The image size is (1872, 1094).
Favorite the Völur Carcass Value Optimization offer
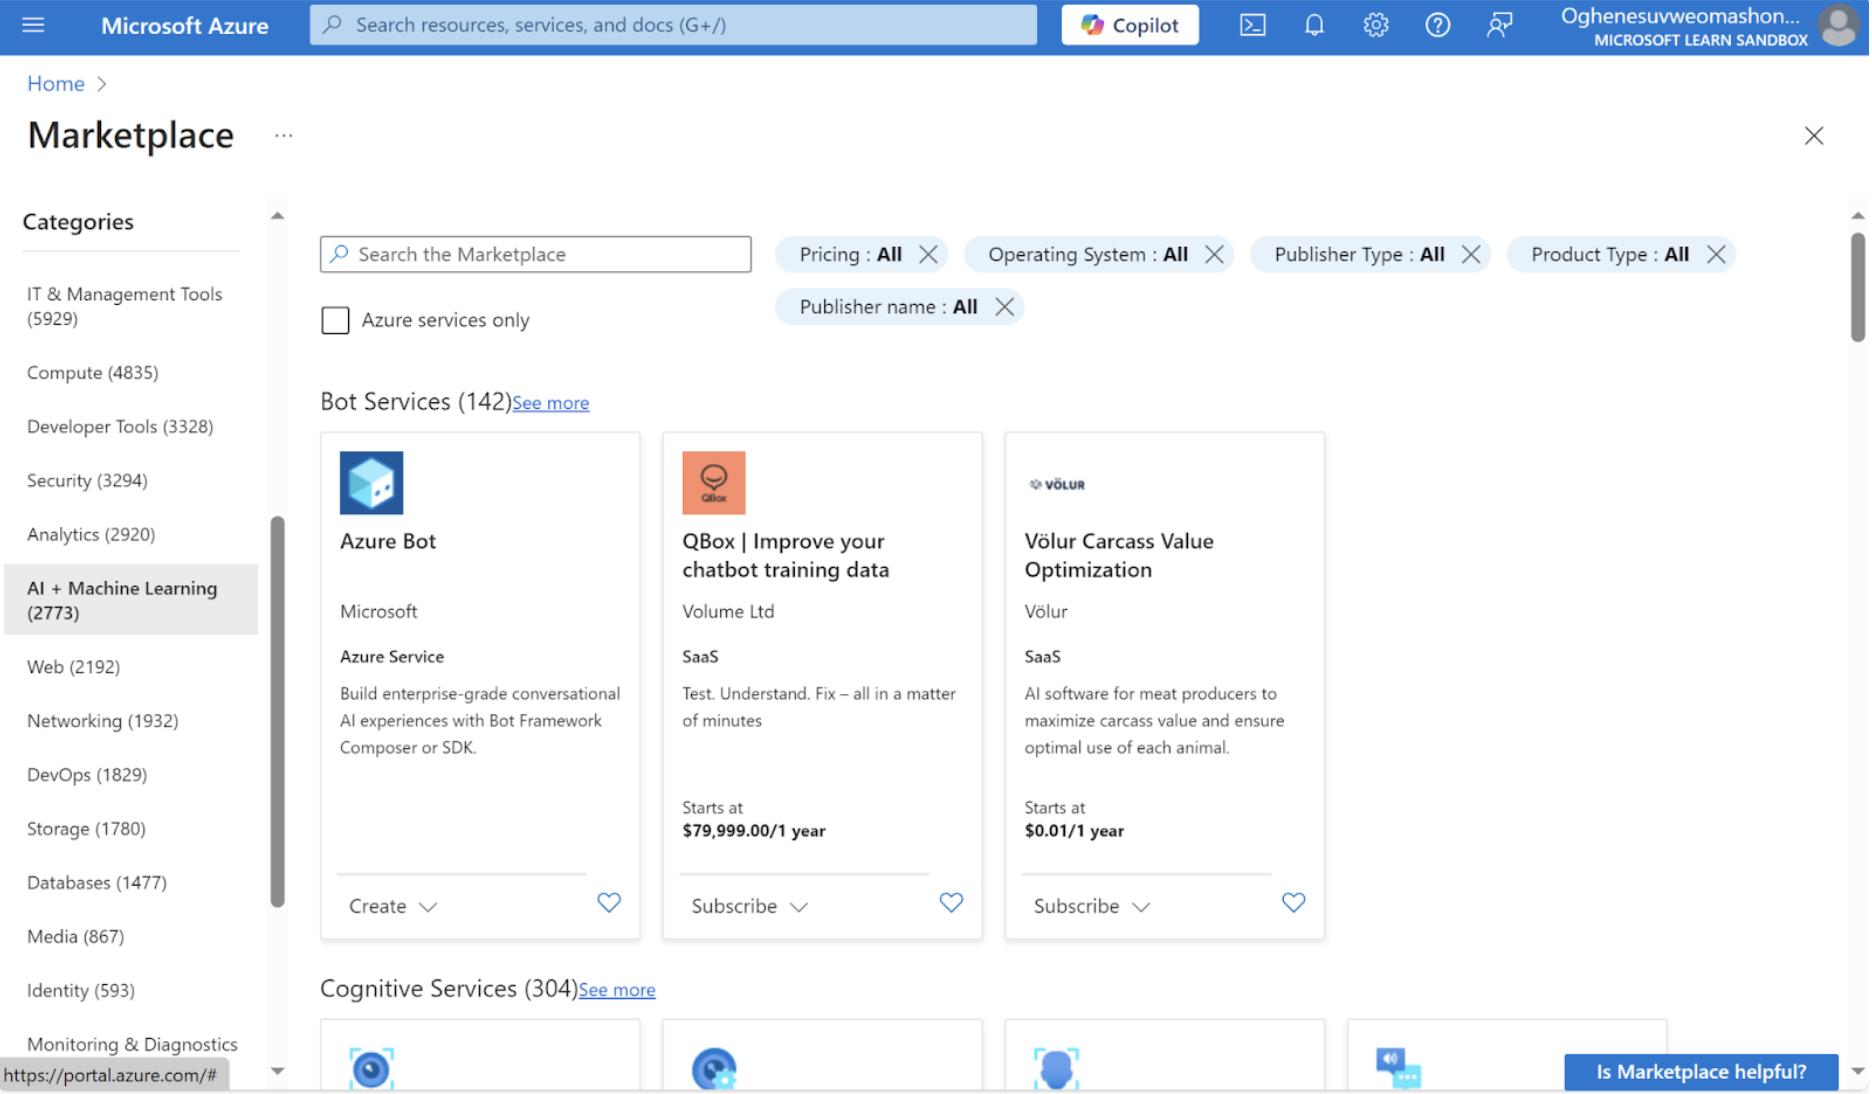[1296, 904]
